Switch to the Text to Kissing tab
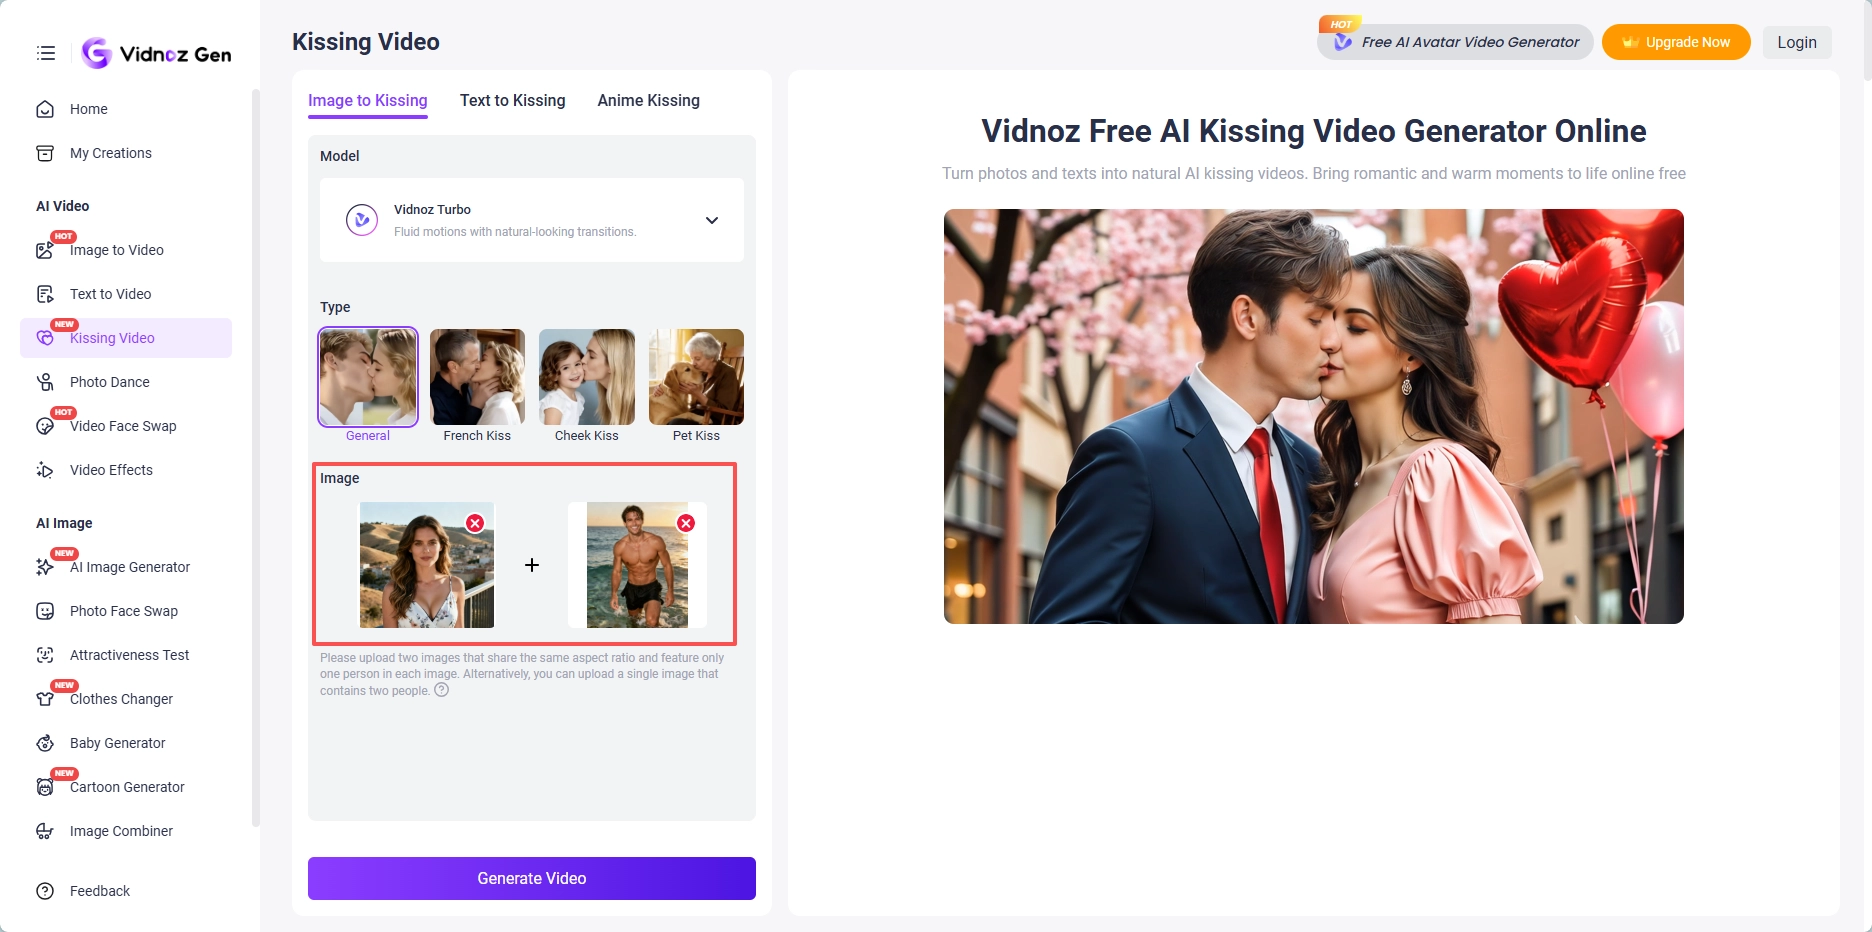 512,100
